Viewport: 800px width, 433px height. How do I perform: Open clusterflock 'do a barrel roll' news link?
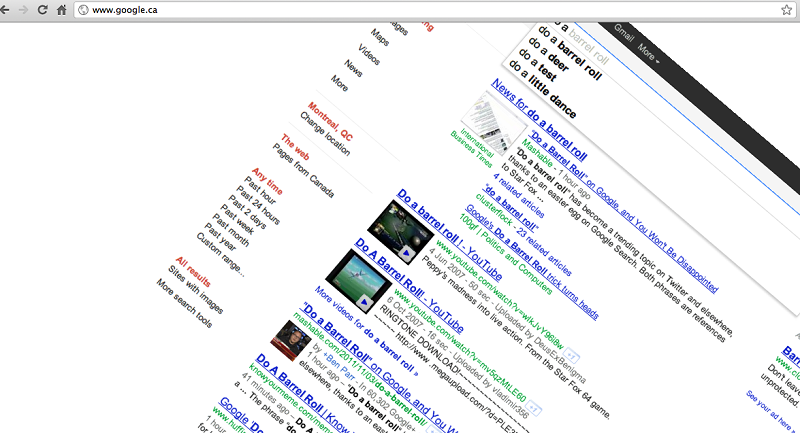click(509, 208)
